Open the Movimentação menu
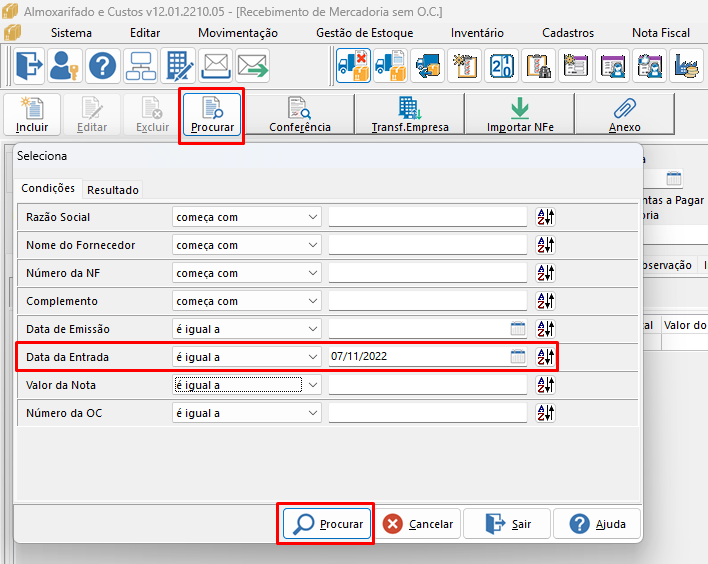Image resolution: width=708 pixels, height=564 pixels. (238, 33)
